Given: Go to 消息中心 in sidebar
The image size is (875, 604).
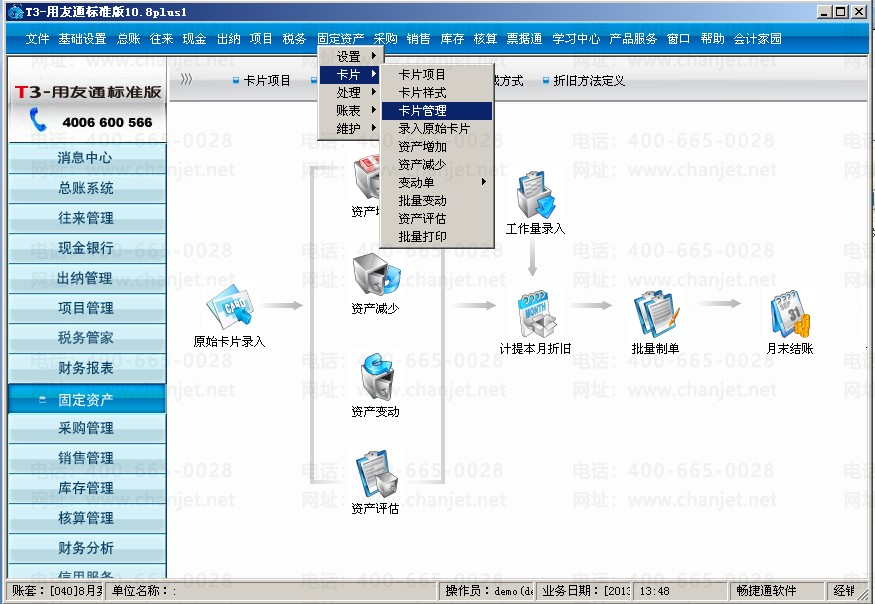Looking at the screenshot, I should click(x=87, y=158).
